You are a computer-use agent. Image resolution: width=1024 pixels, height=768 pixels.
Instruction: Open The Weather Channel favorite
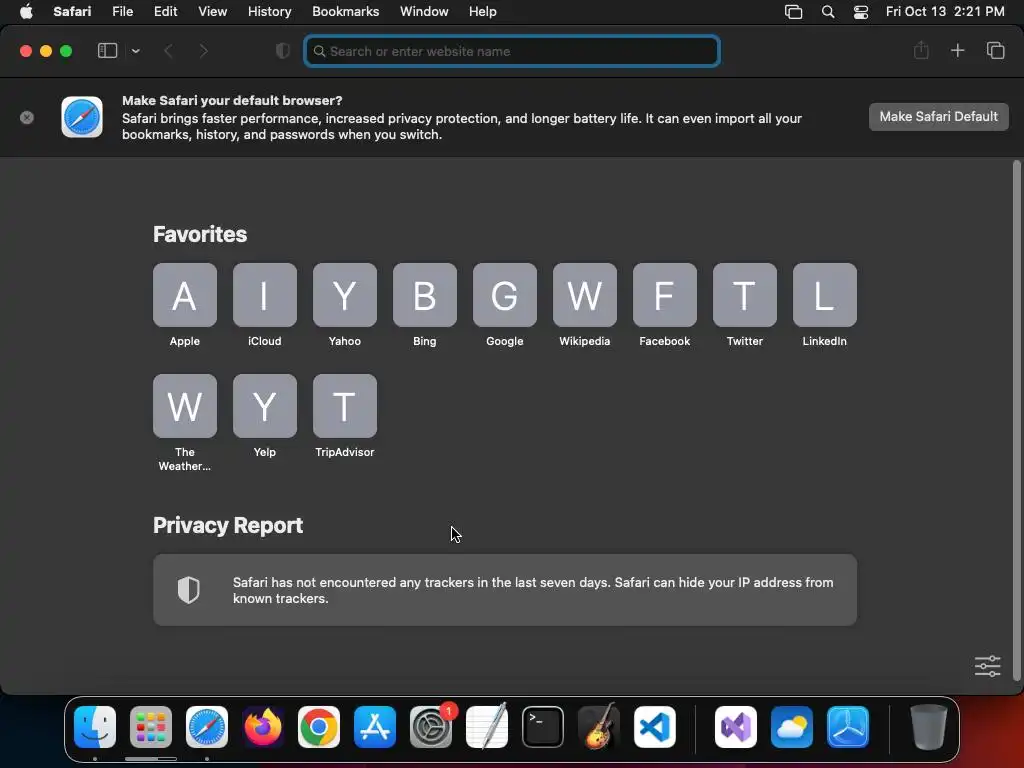coord(185,406)
